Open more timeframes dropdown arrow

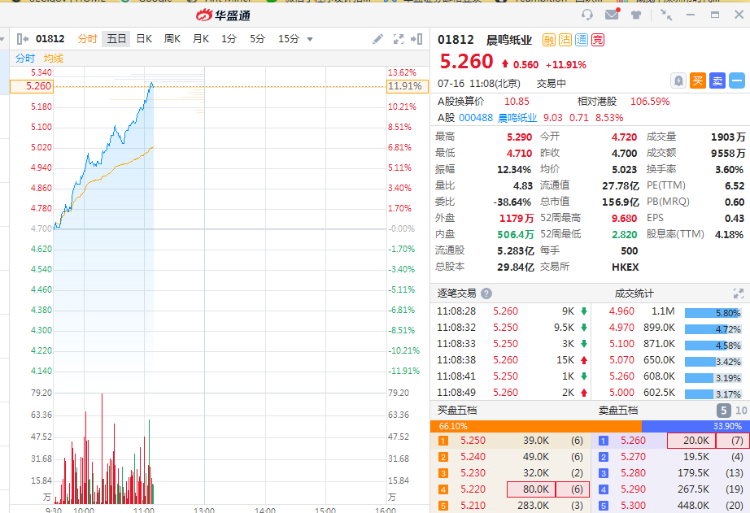(x=310, y=39)
